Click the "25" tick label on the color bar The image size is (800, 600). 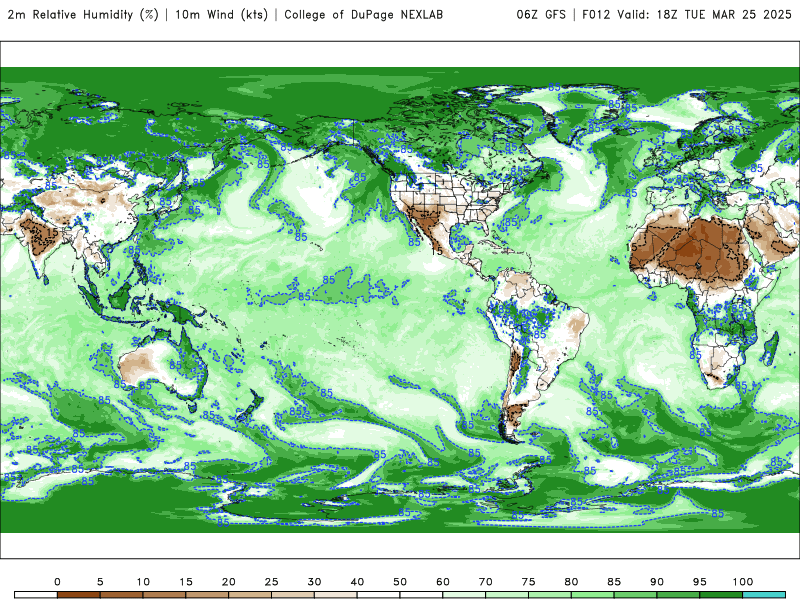[271, 582]
